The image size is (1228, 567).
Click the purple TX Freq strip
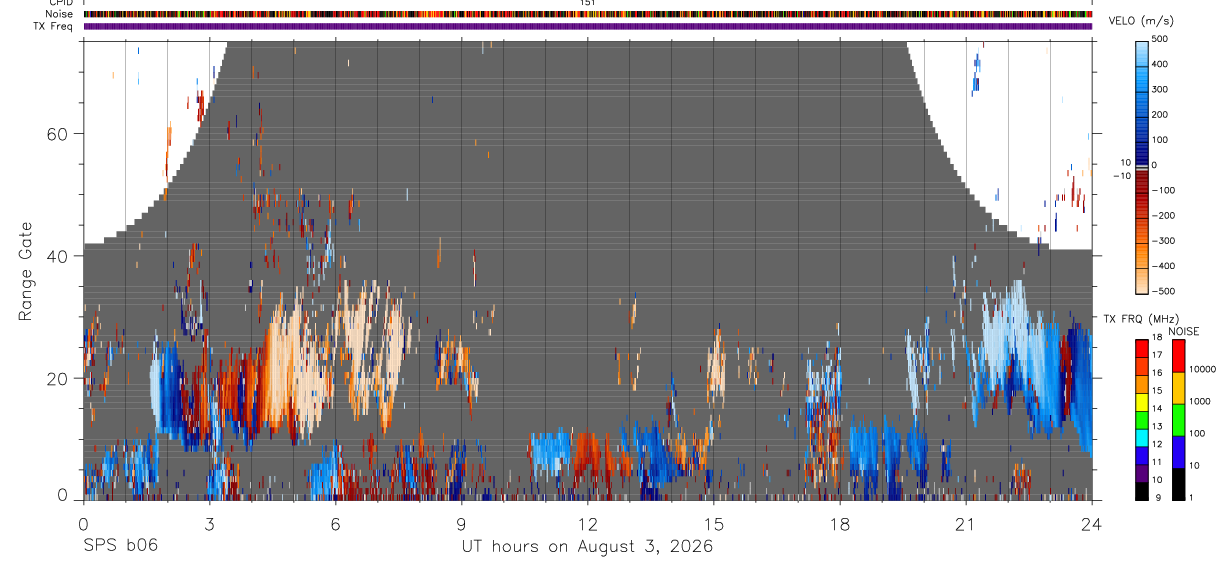(x=587, y=26)
